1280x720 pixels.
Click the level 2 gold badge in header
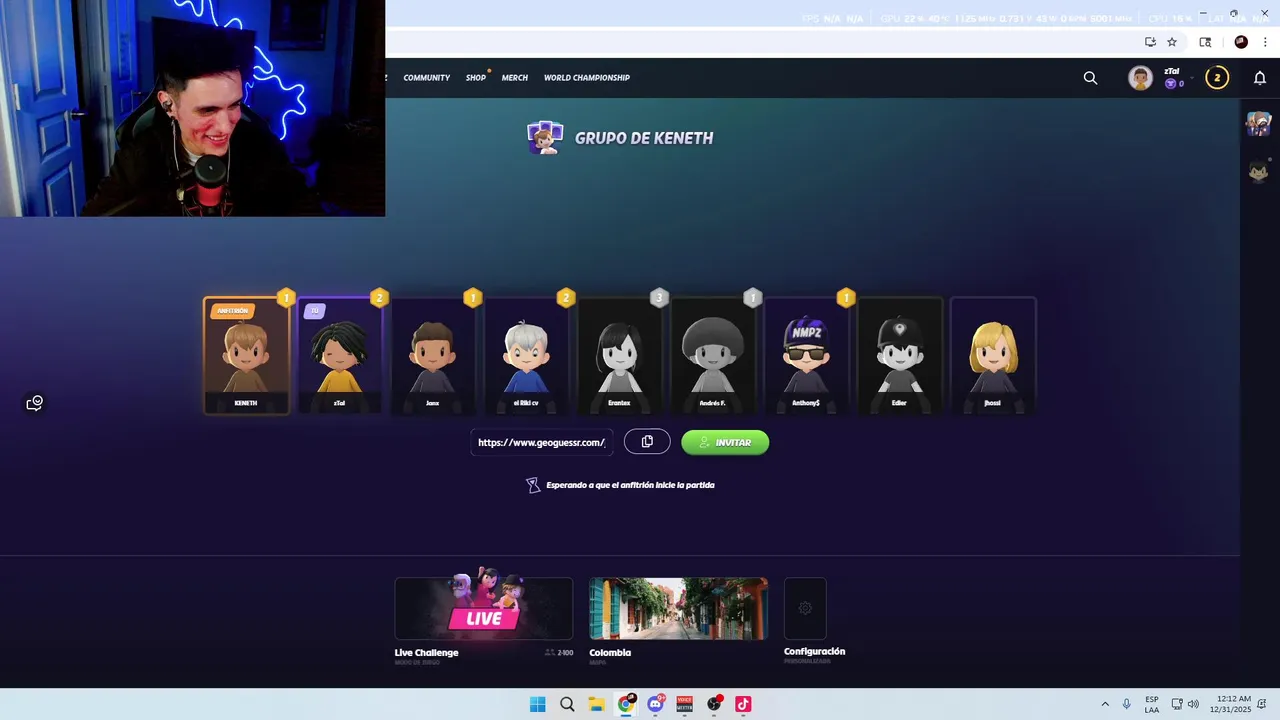click(x=1217, y=78)
